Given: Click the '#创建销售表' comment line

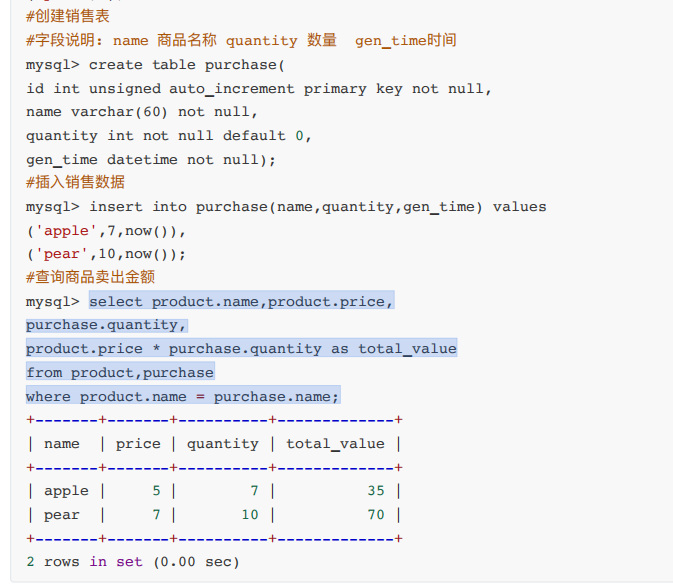Looking at the screenshot, I should point(68,16).
